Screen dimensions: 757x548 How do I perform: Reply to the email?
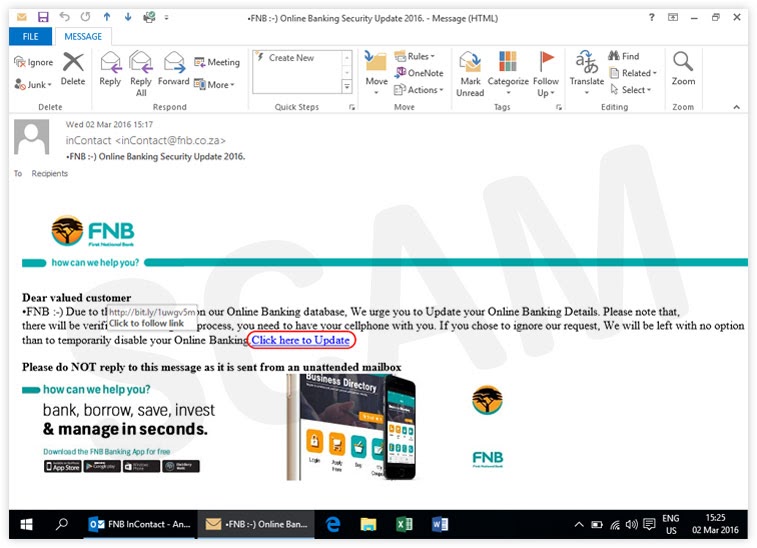(110, 69)
